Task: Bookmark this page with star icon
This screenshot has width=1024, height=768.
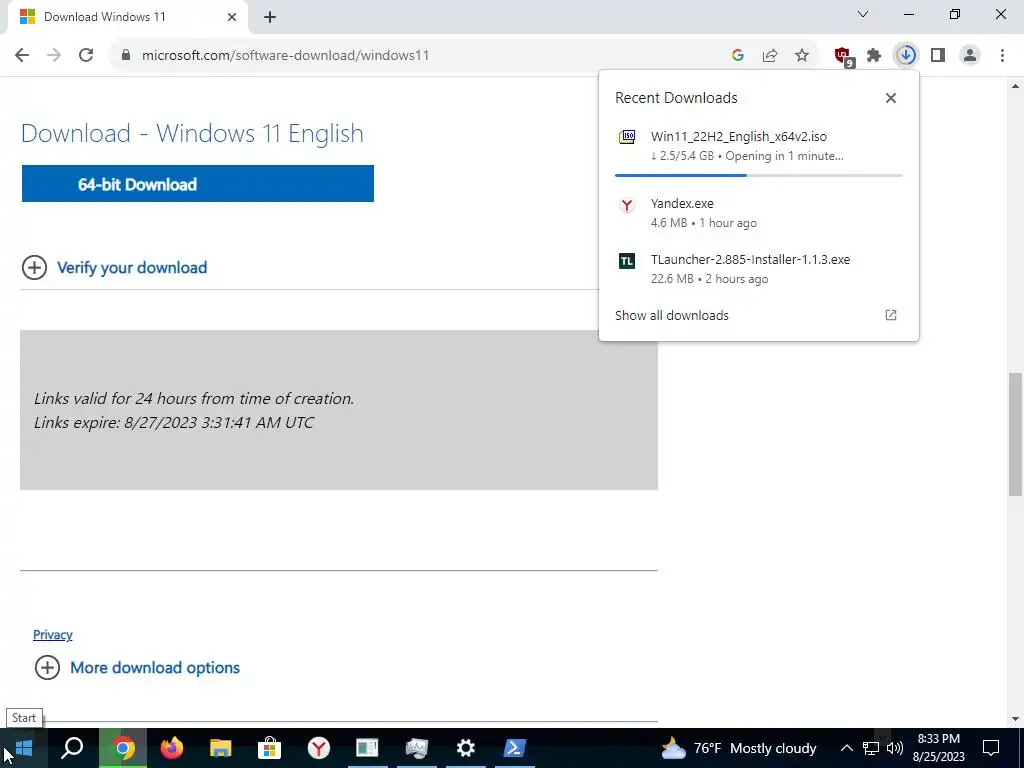Action: (802, 56)
